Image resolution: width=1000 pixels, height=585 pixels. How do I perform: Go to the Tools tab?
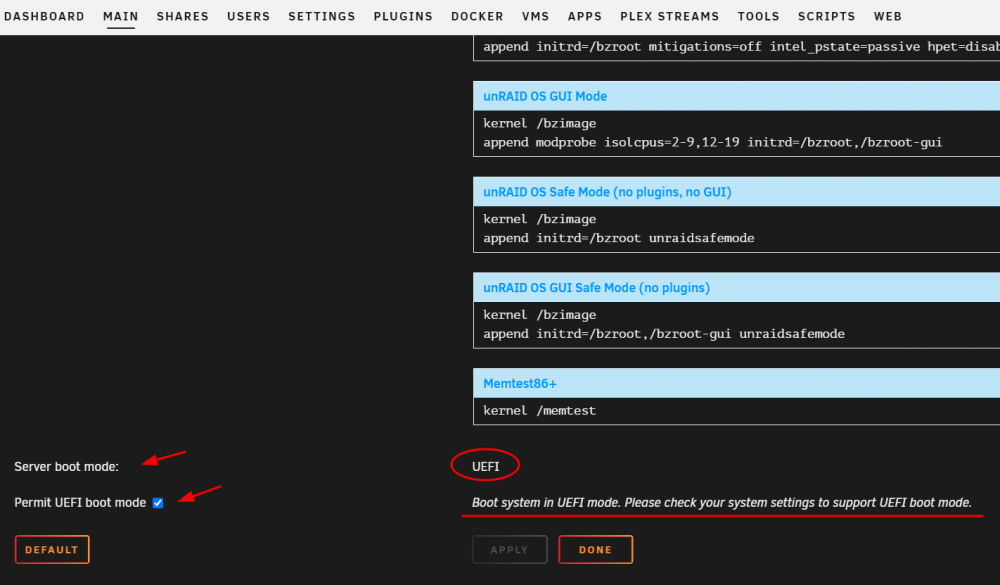tap(758, 17)
